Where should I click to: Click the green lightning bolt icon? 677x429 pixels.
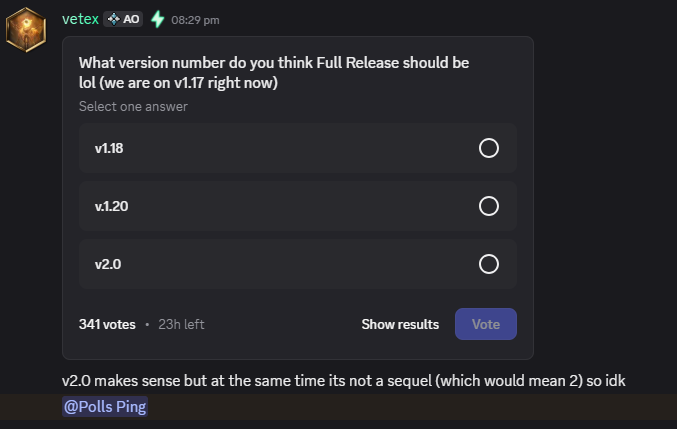[157, 19]
